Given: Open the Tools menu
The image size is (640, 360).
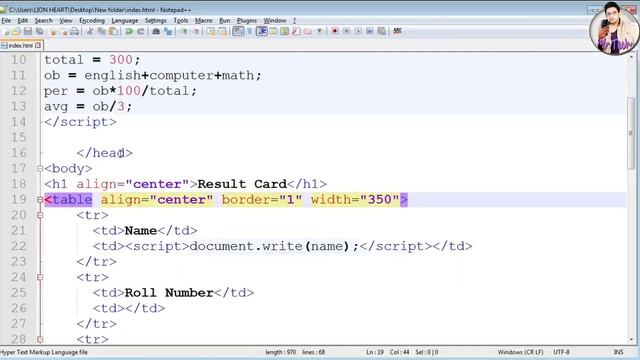Looking at the screenshot, I should 181,20.
